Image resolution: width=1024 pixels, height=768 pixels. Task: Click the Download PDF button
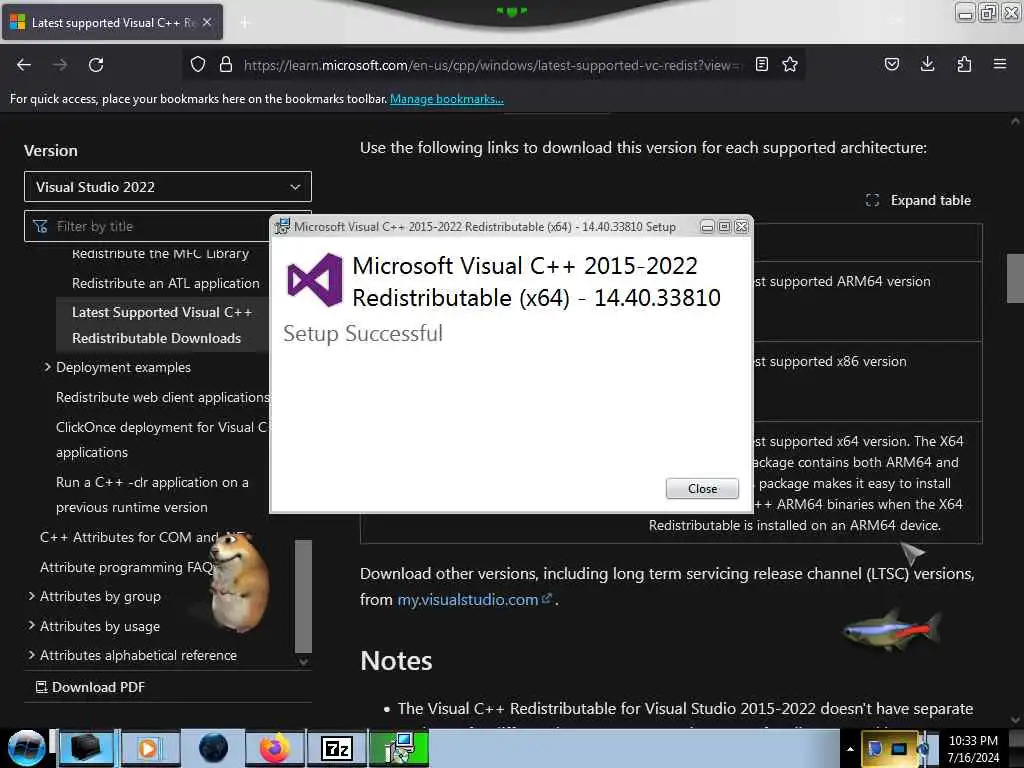click(90, 687)
